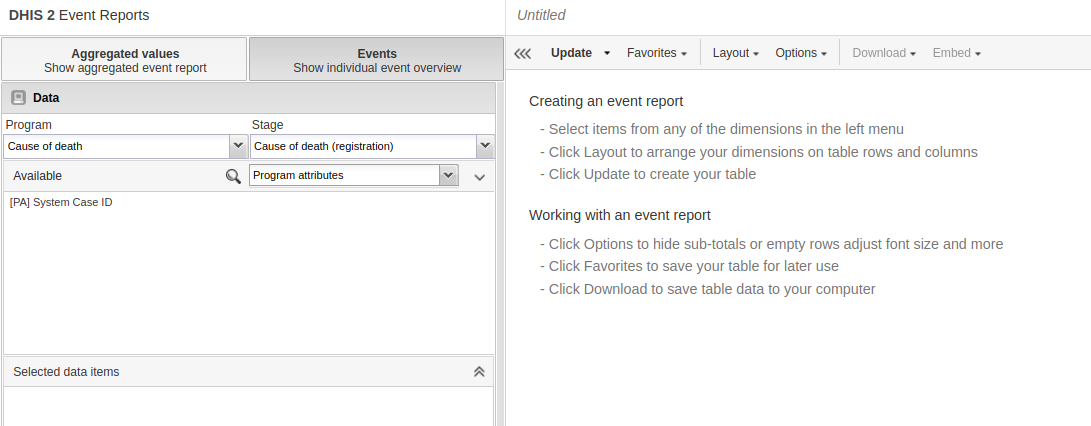Collapse Selected data items with double chevron
1091x426 pixels.
tap(479, 372)
